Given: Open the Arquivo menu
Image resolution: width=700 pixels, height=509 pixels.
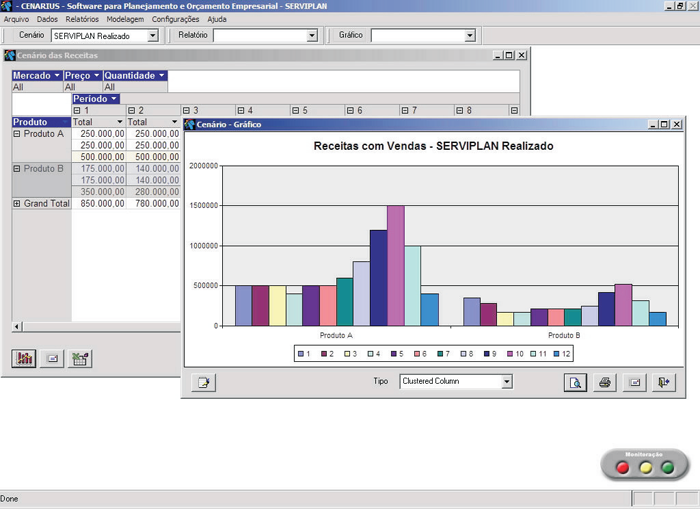Looking at the screenshot, I should click(x=16, y=19).
